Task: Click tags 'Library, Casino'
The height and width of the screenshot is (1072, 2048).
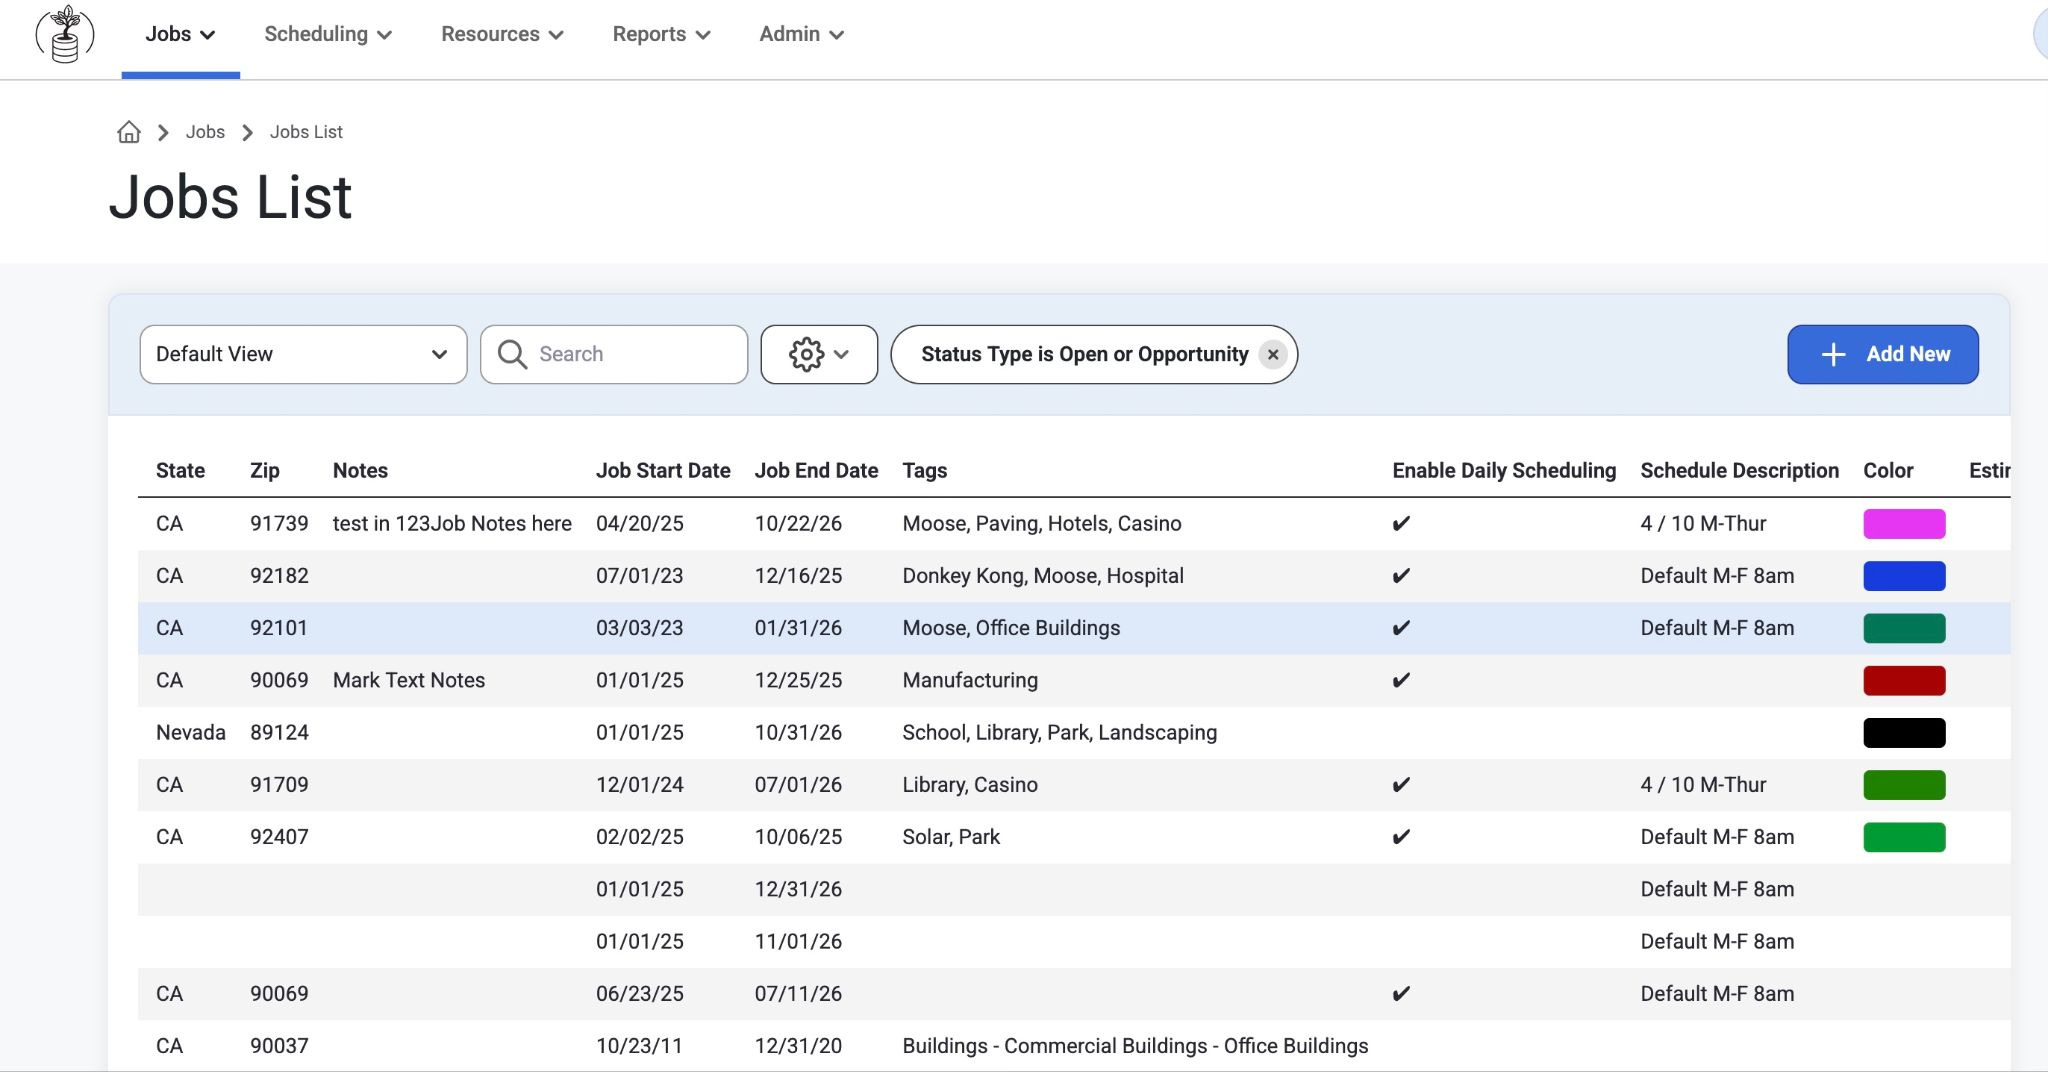Action: coord(970,785)
